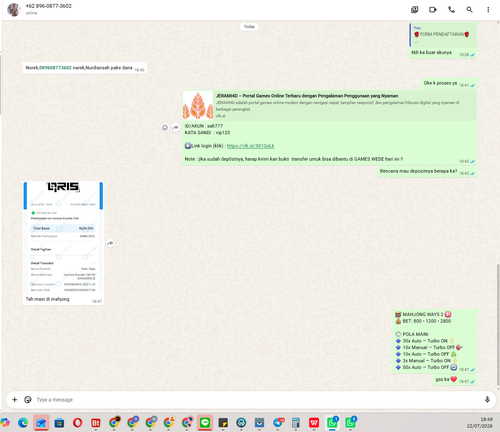Open the JERAMI4D link preview card
Viewport: 500px width, 432px height.
tap(329, 105)
